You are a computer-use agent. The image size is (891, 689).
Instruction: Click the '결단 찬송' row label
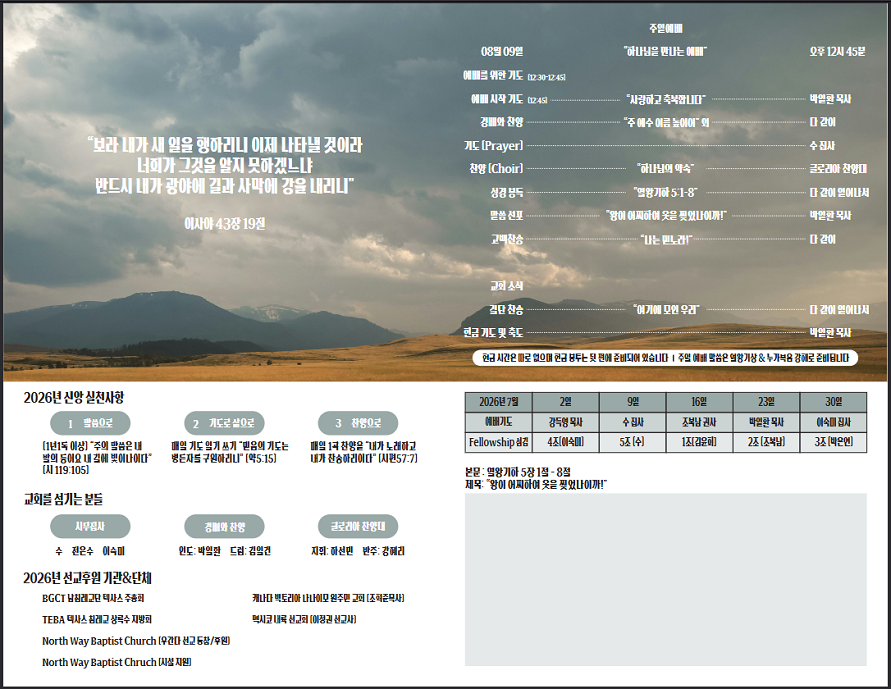coord(506,310)
